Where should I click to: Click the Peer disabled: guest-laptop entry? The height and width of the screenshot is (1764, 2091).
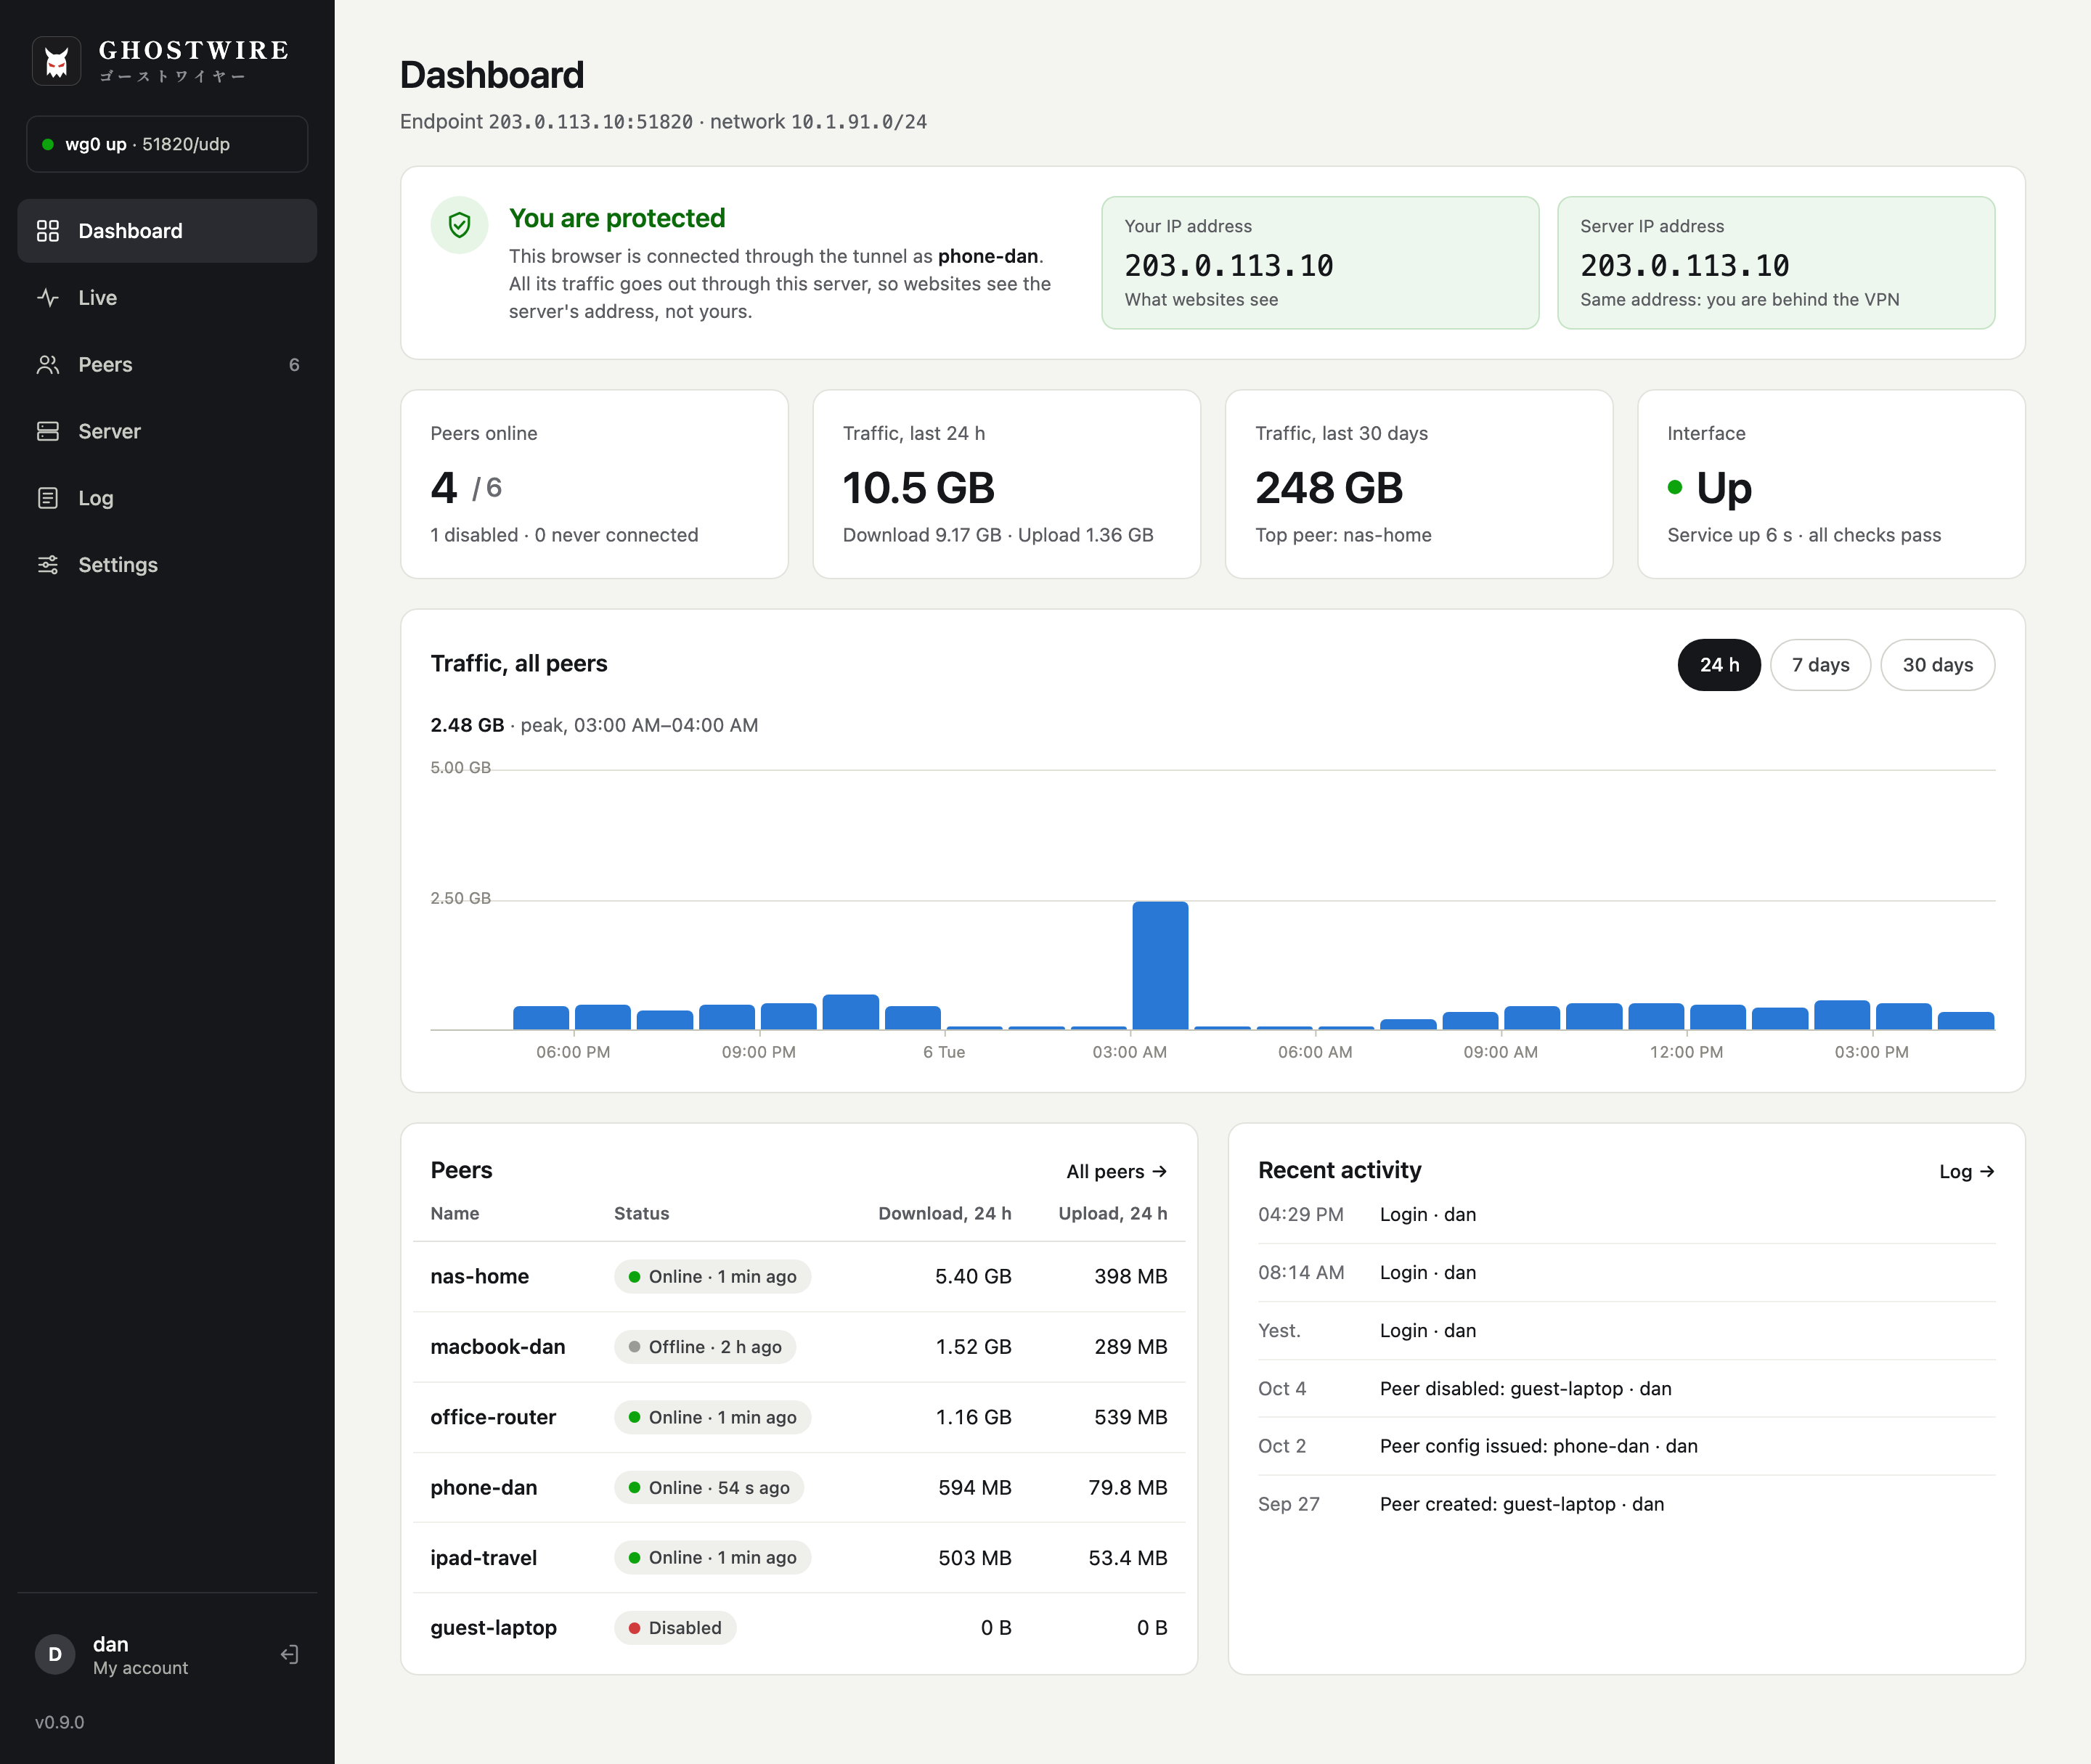pos(1626,1389)
